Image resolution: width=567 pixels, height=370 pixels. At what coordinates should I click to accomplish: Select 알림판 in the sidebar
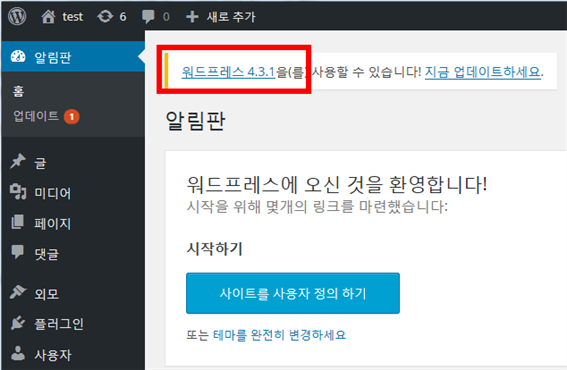[x=73, y=57]
